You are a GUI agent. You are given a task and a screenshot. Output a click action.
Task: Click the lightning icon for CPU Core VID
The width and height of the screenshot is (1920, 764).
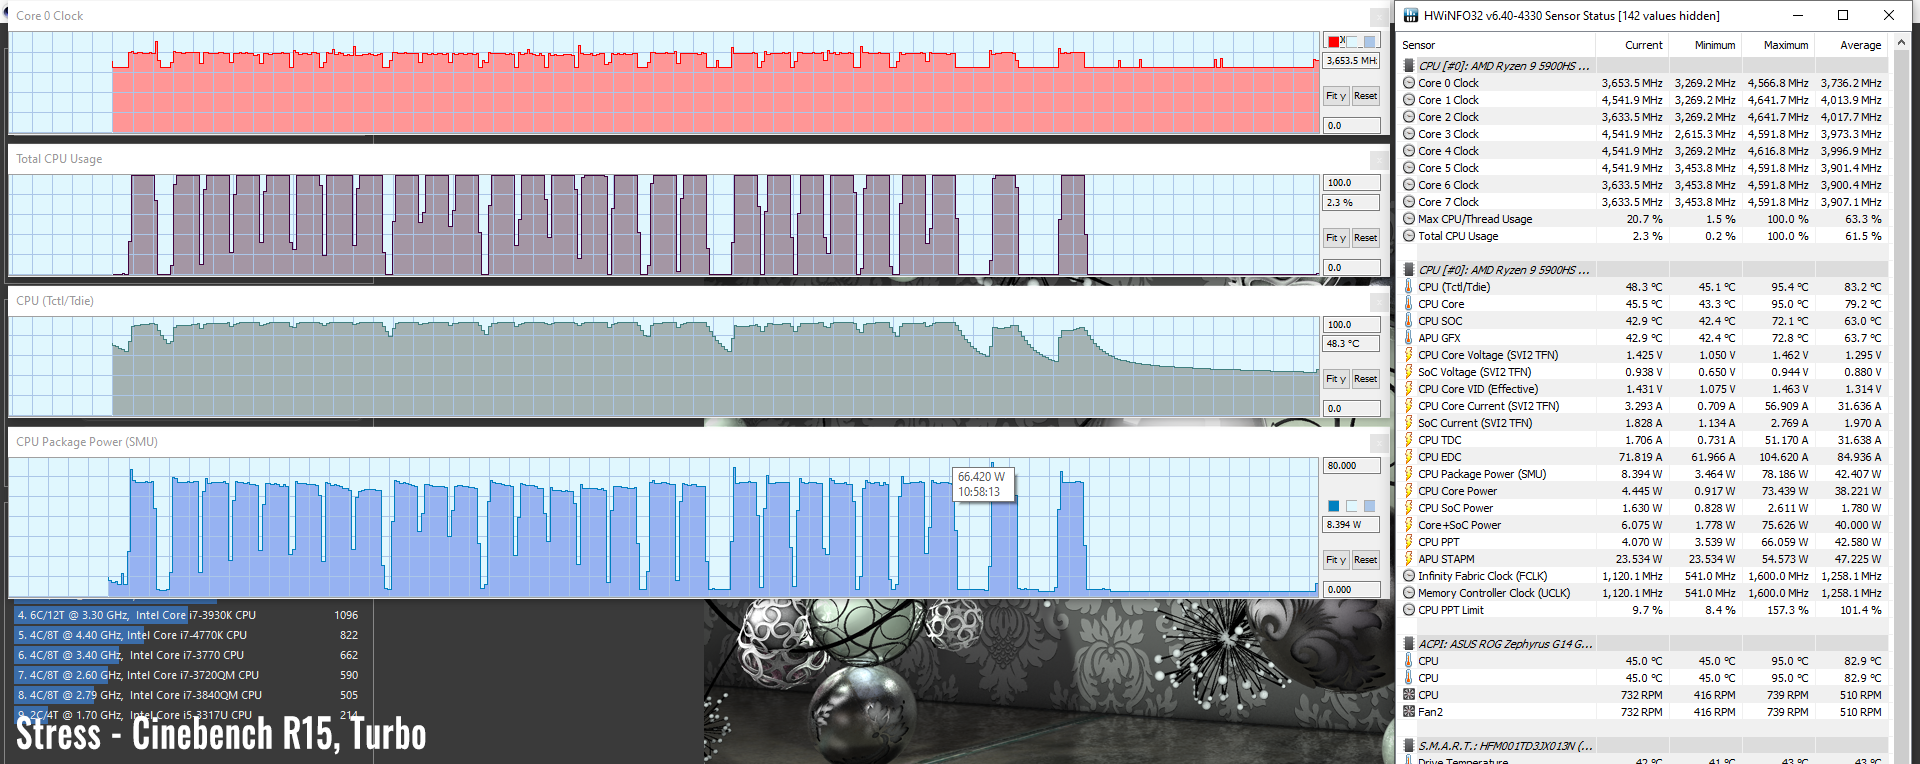pos(1409,389)
